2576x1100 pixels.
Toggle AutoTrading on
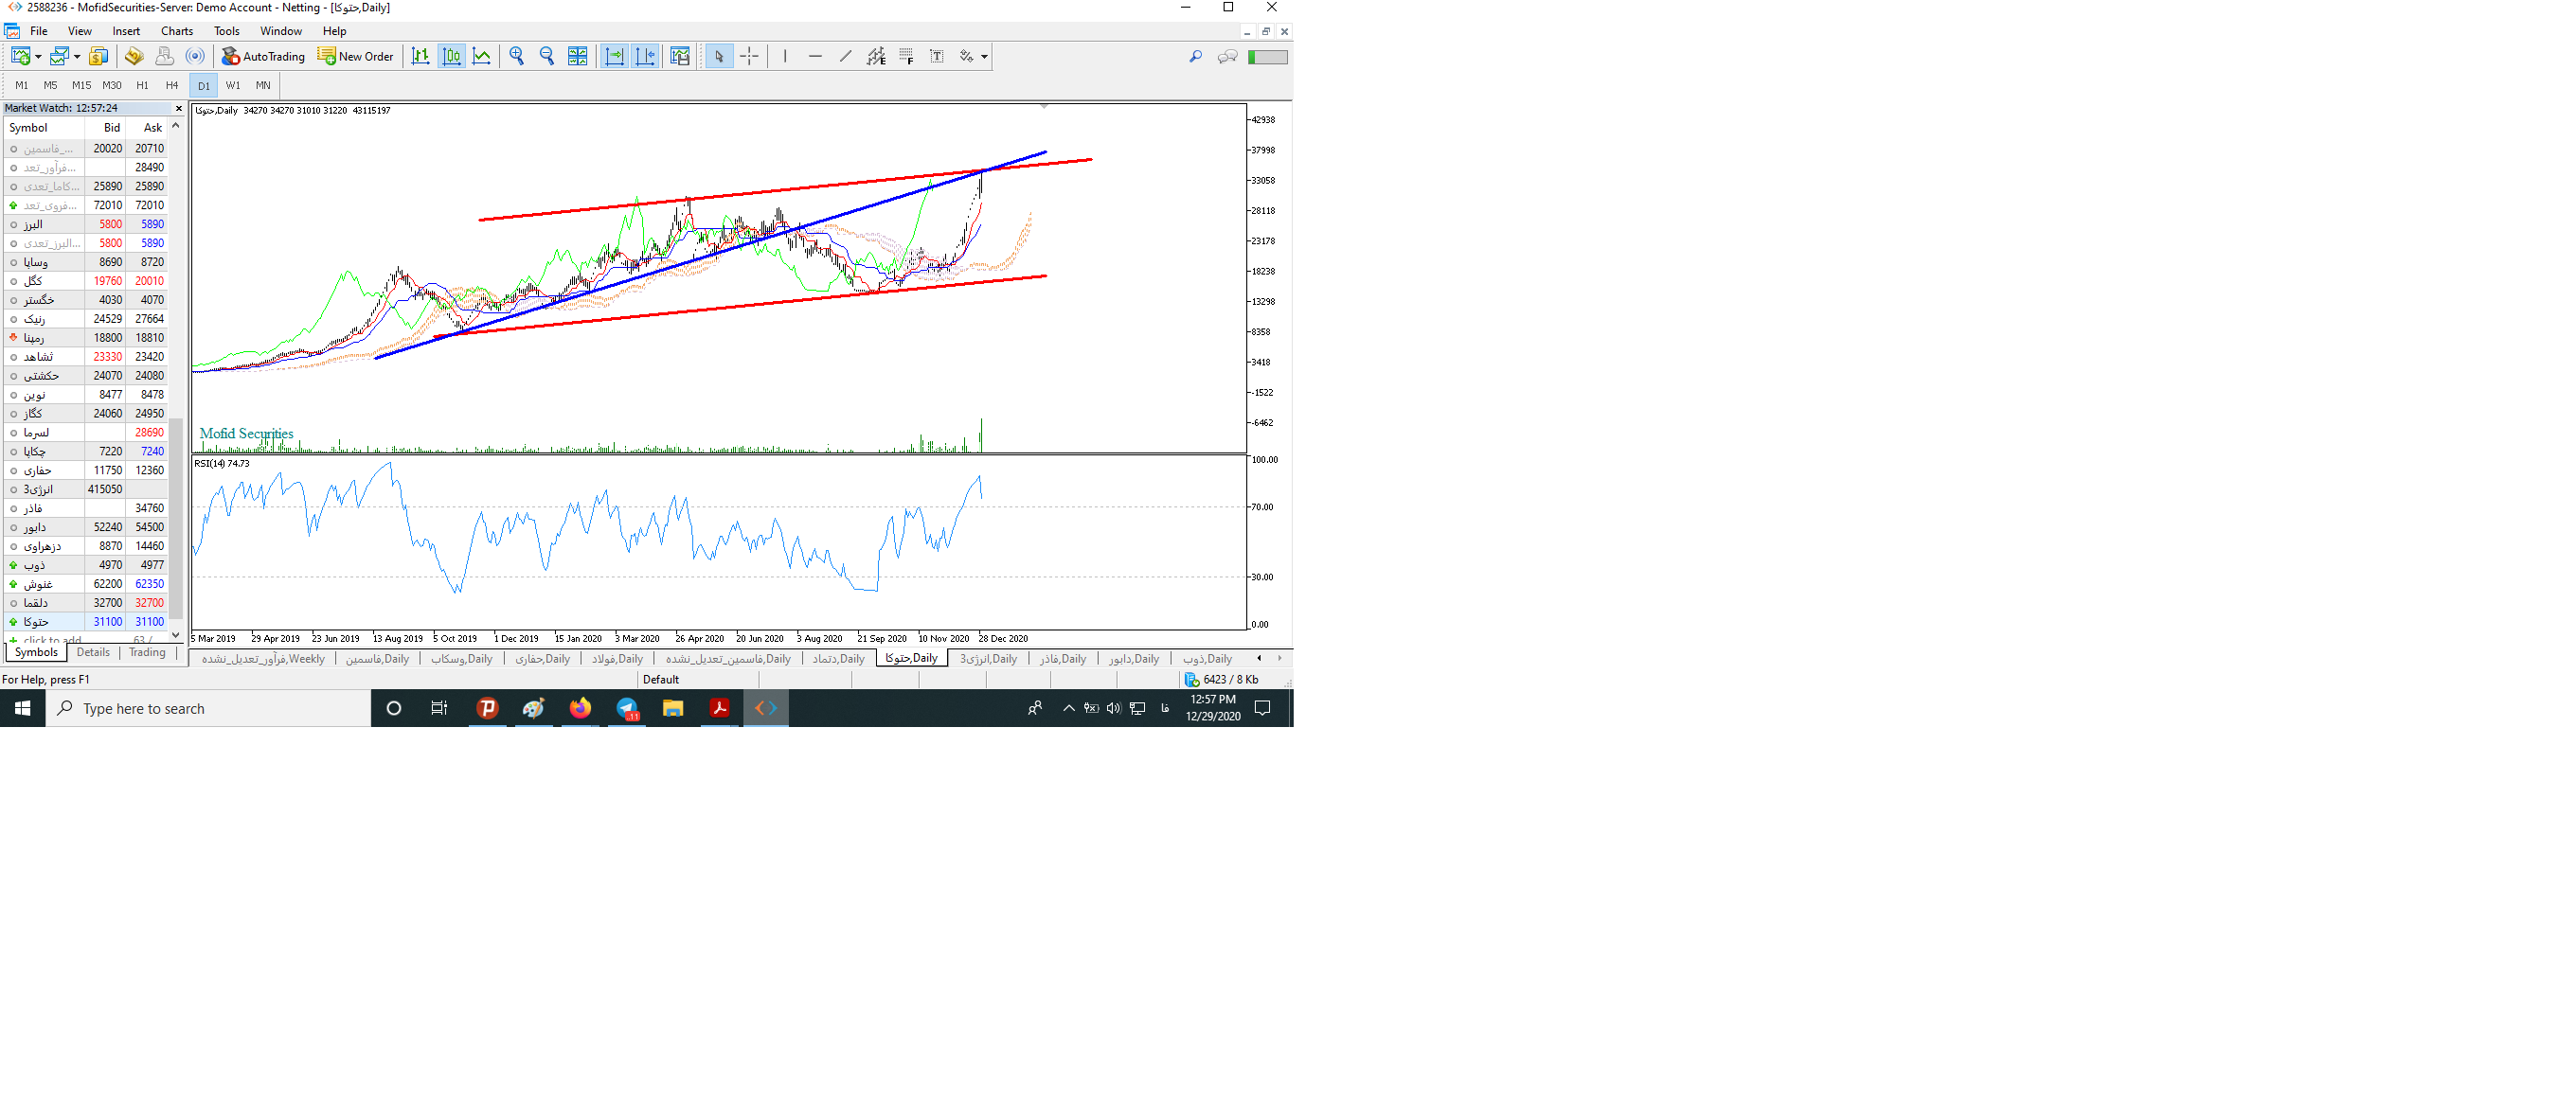click(x=263, y=56)
